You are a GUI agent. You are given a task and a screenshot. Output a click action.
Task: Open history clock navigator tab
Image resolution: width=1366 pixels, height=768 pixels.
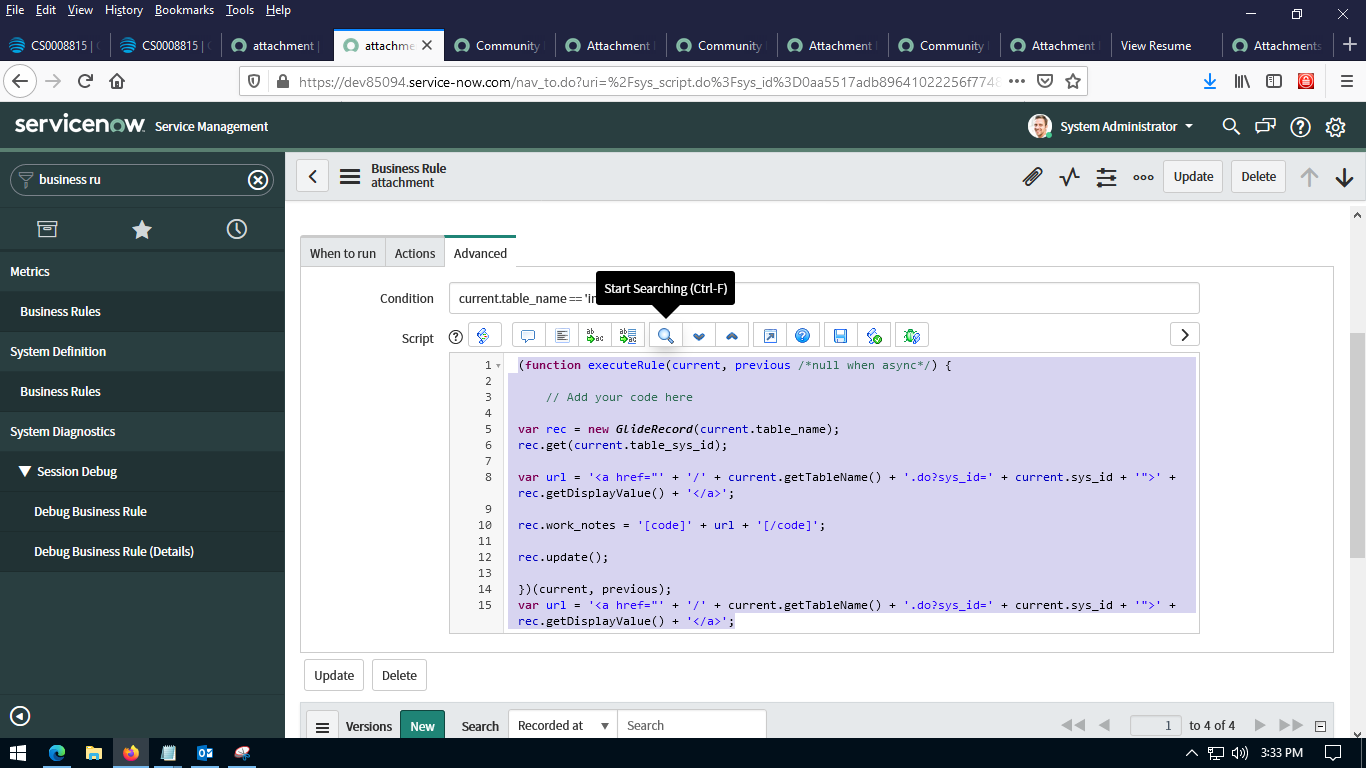[237, 229]
